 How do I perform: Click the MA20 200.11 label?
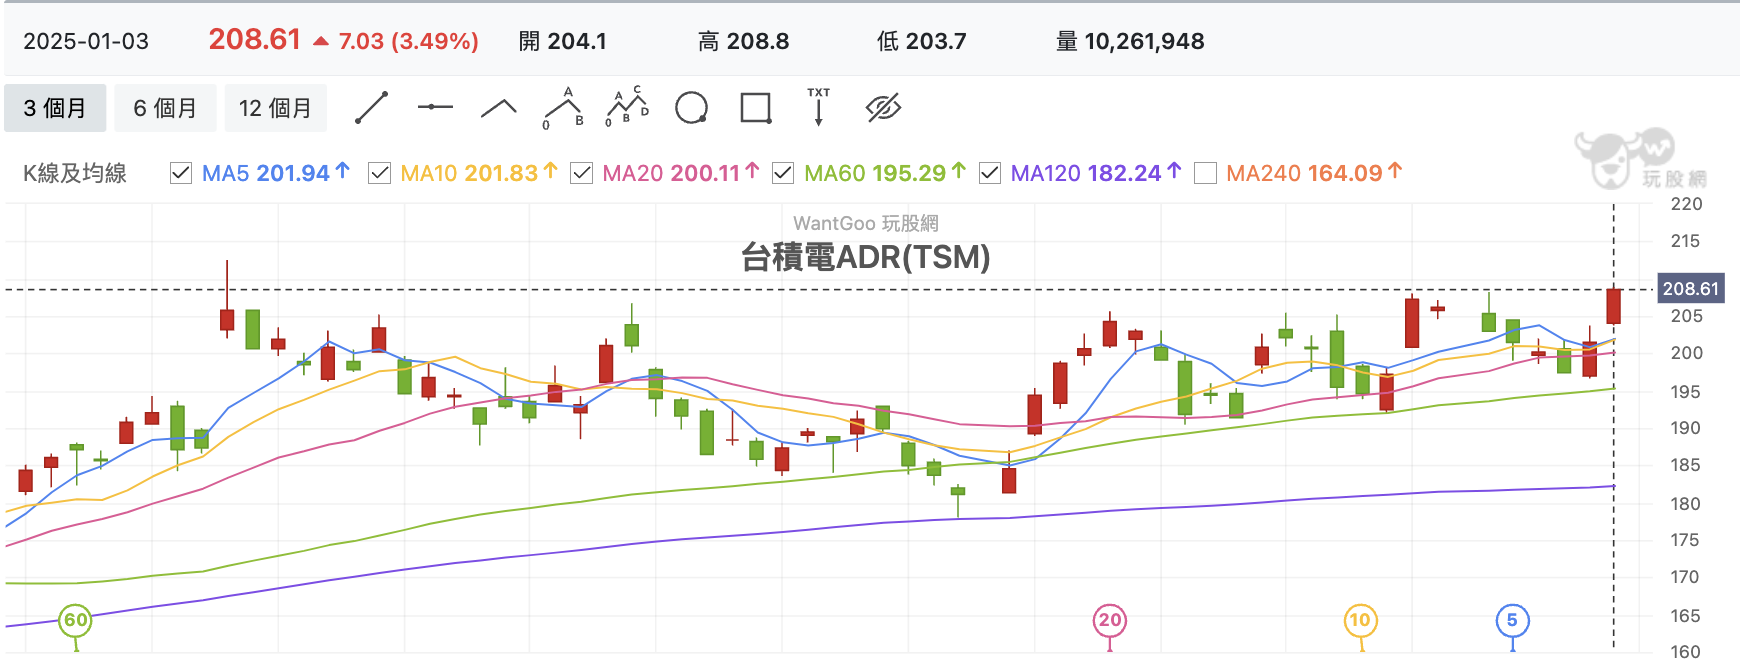coord(671,173)
